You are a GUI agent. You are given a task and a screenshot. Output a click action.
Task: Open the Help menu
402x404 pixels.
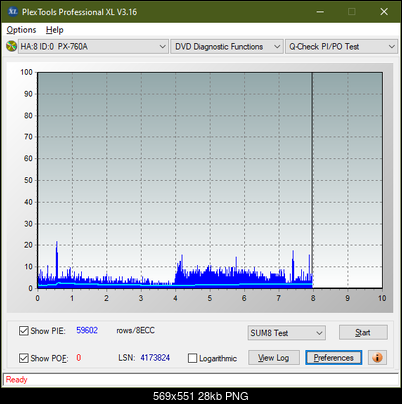[54, 30]
